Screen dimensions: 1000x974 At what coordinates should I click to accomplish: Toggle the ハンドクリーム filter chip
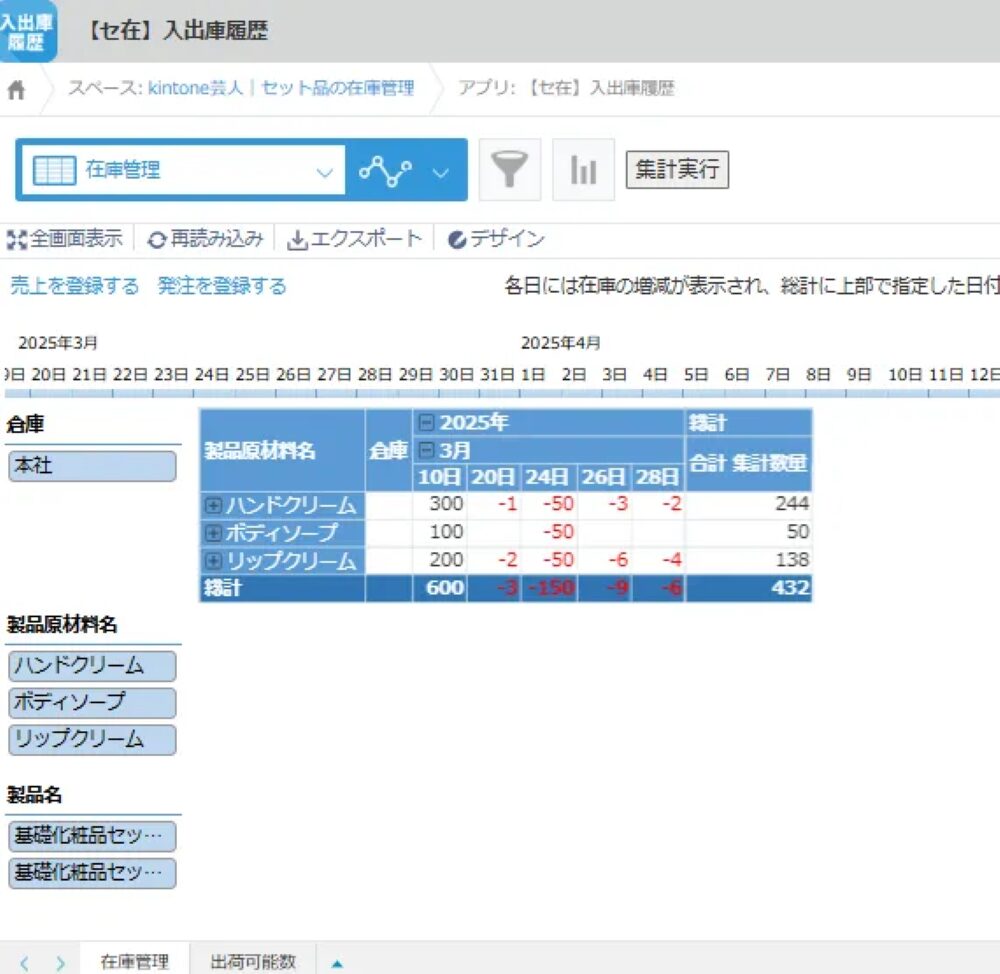click(x=92, y=666)
